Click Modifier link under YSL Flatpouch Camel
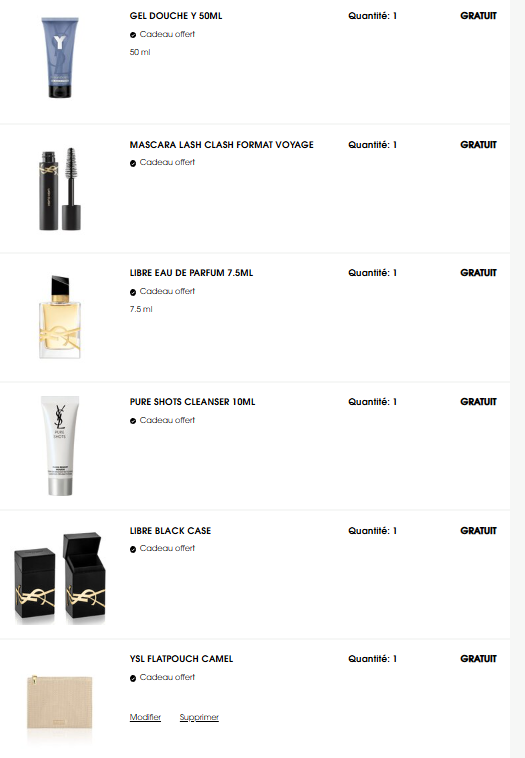This screenshot has width=525, height=758. [x=145, y=717]
